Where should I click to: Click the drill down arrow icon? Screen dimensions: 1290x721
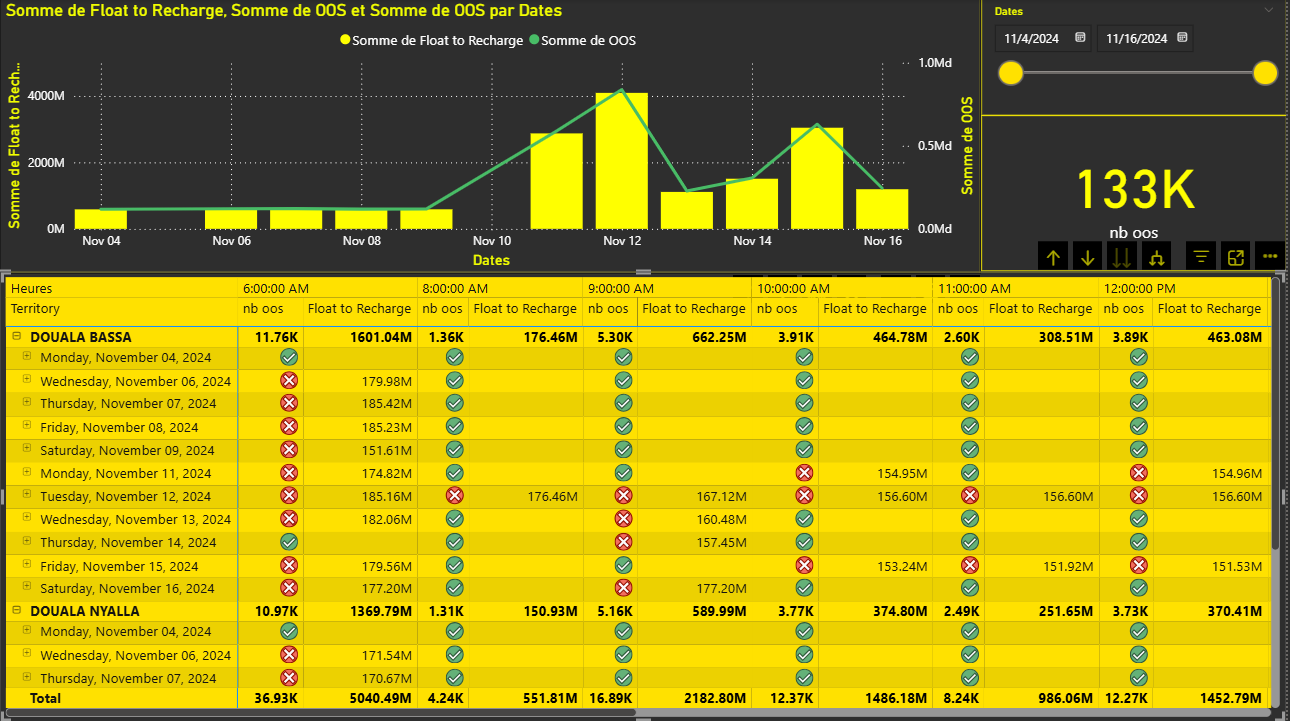[x=1087, y=256]
